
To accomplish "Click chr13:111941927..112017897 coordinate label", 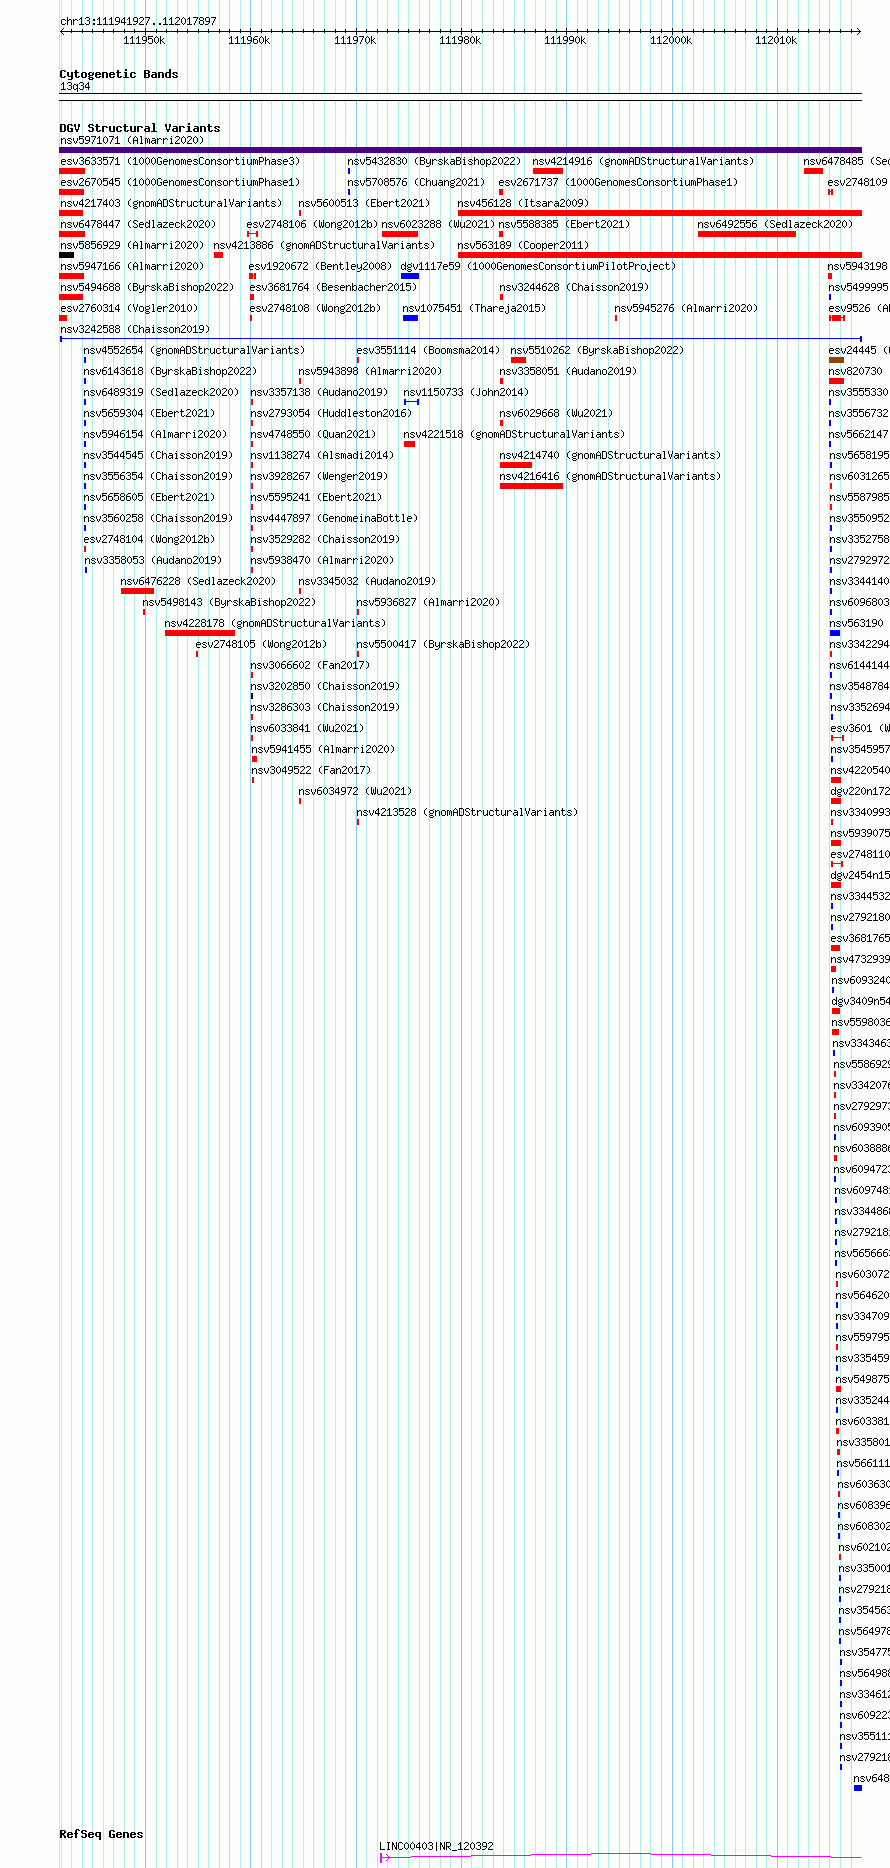I will 138,21.
